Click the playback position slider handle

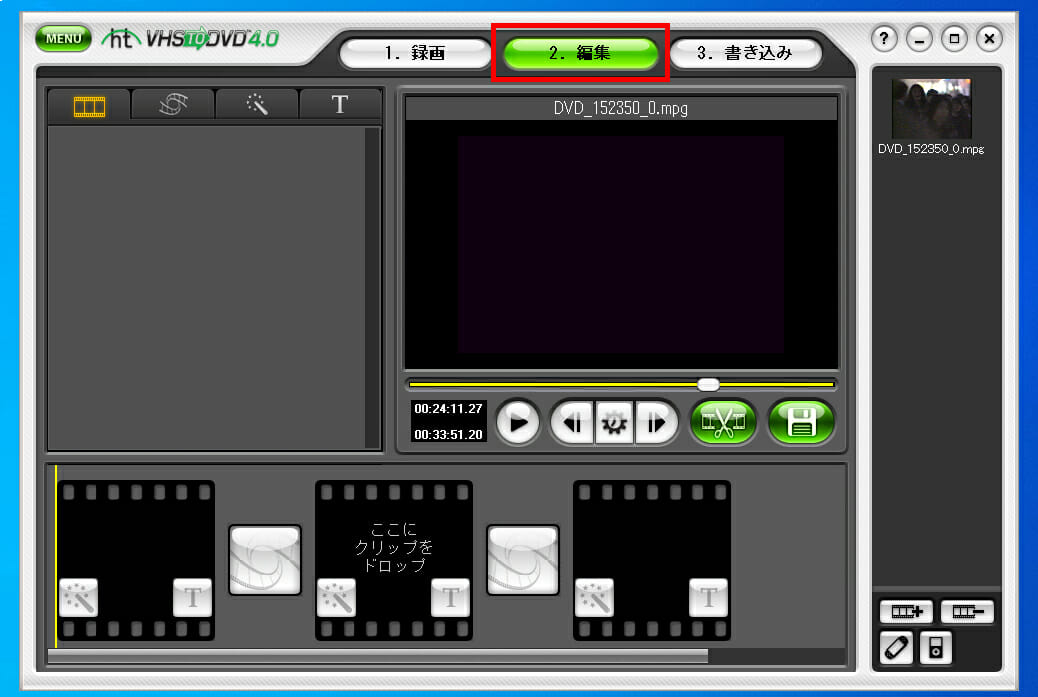tap(708, 384)
